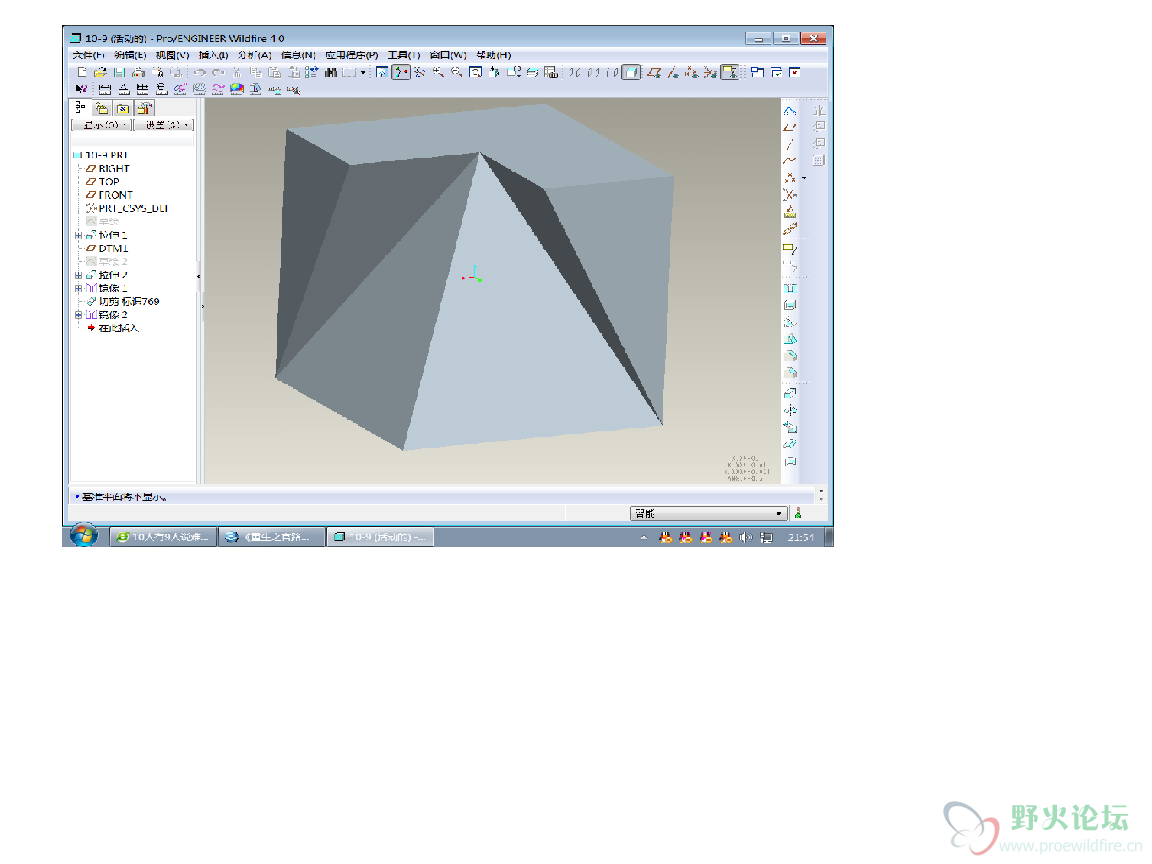The width and height of the screenshot is (1152, 864).
Task: Open the 文件(F) menu
Action: click(x=88, y=55)
